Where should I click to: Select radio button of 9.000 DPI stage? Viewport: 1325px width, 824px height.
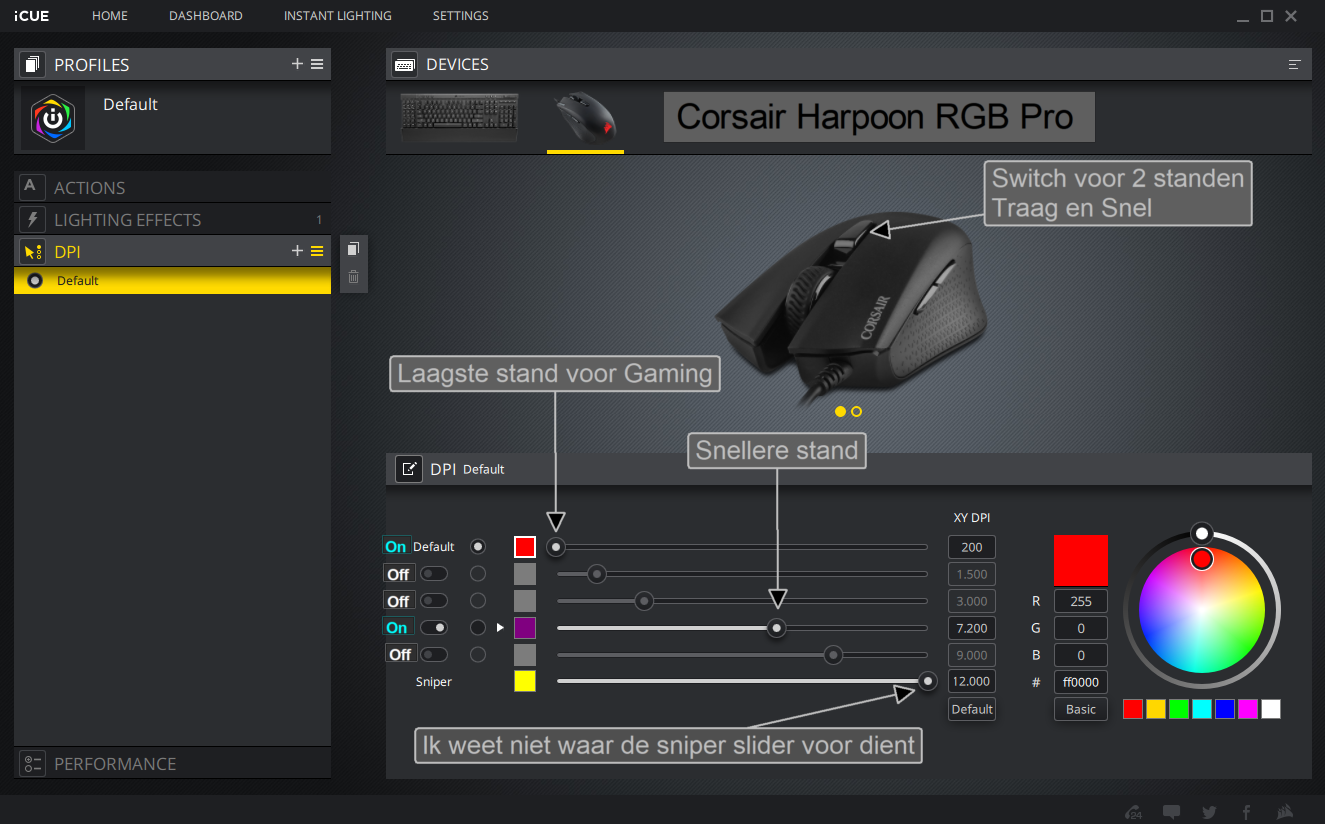(x=478, y=655)
